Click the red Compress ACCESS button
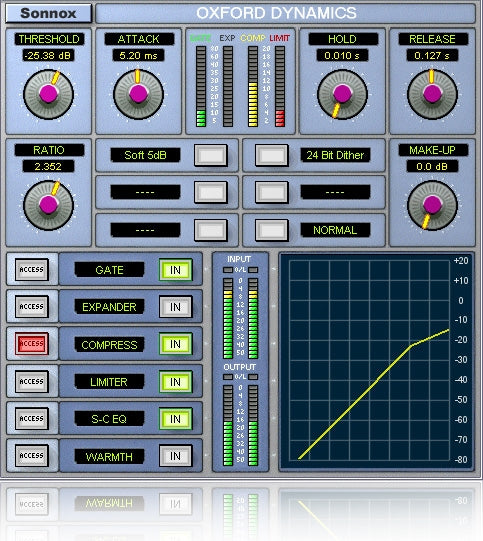This screenshot has height=541, width=483. point(31,344)
